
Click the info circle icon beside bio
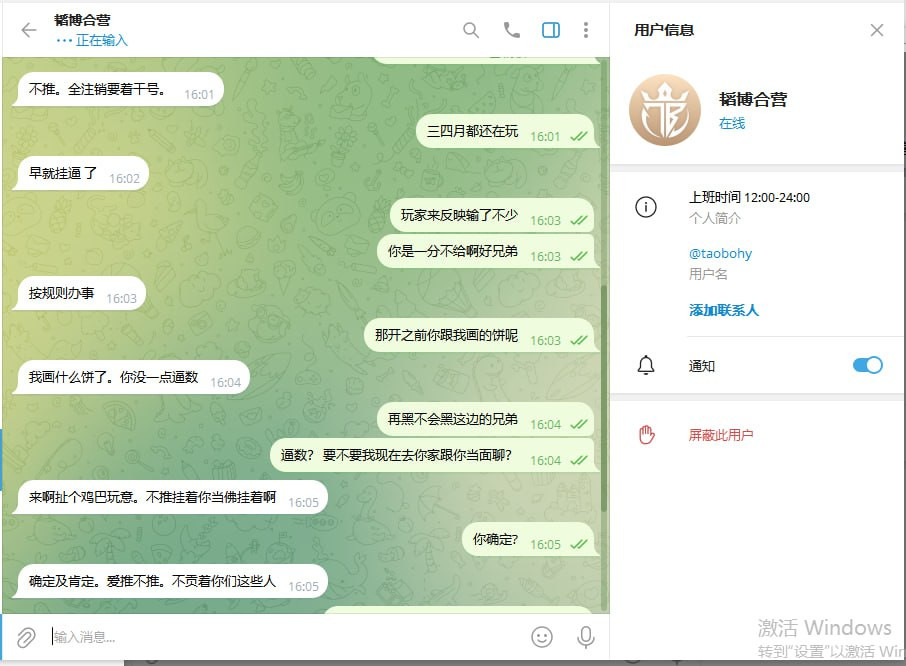coord(646,207)
